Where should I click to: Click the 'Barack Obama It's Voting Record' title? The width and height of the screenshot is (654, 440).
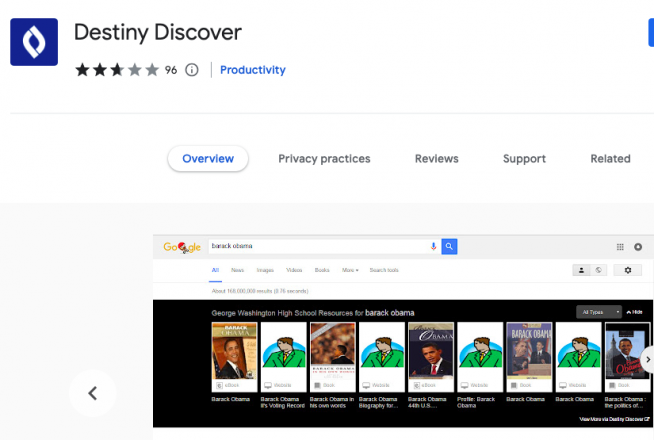282,402
